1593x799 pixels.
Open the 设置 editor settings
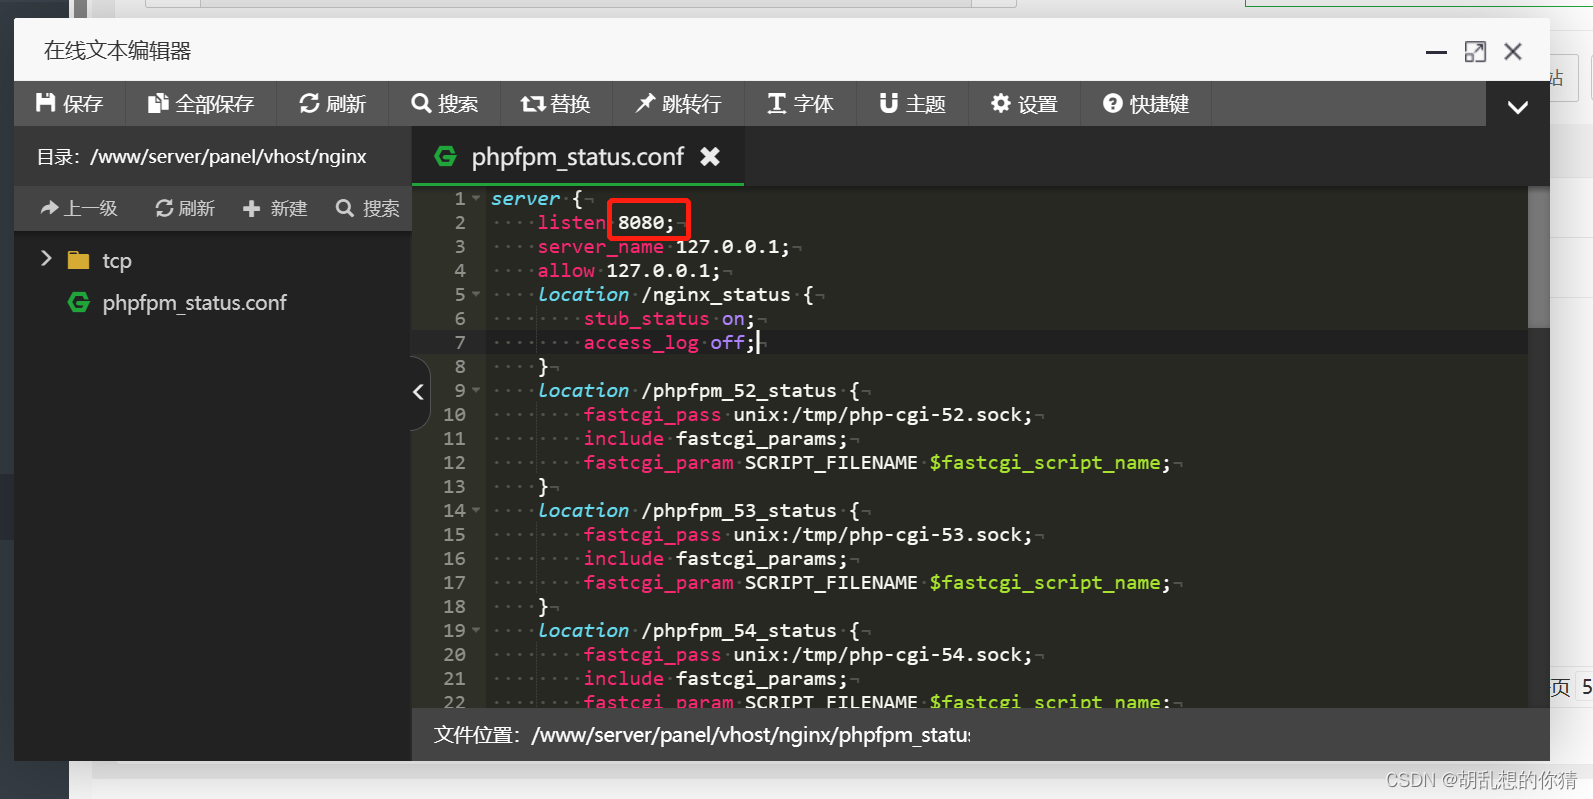click(x=1024, y=104)
